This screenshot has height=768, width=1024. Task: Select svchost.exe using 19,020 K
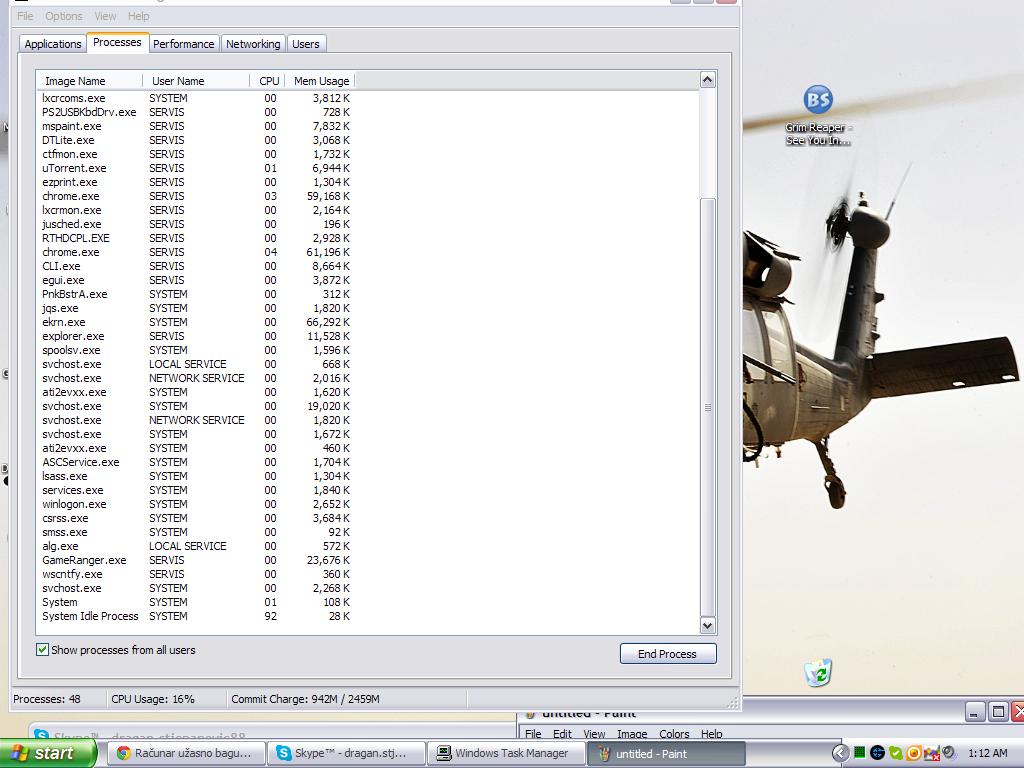pos(196,406)
